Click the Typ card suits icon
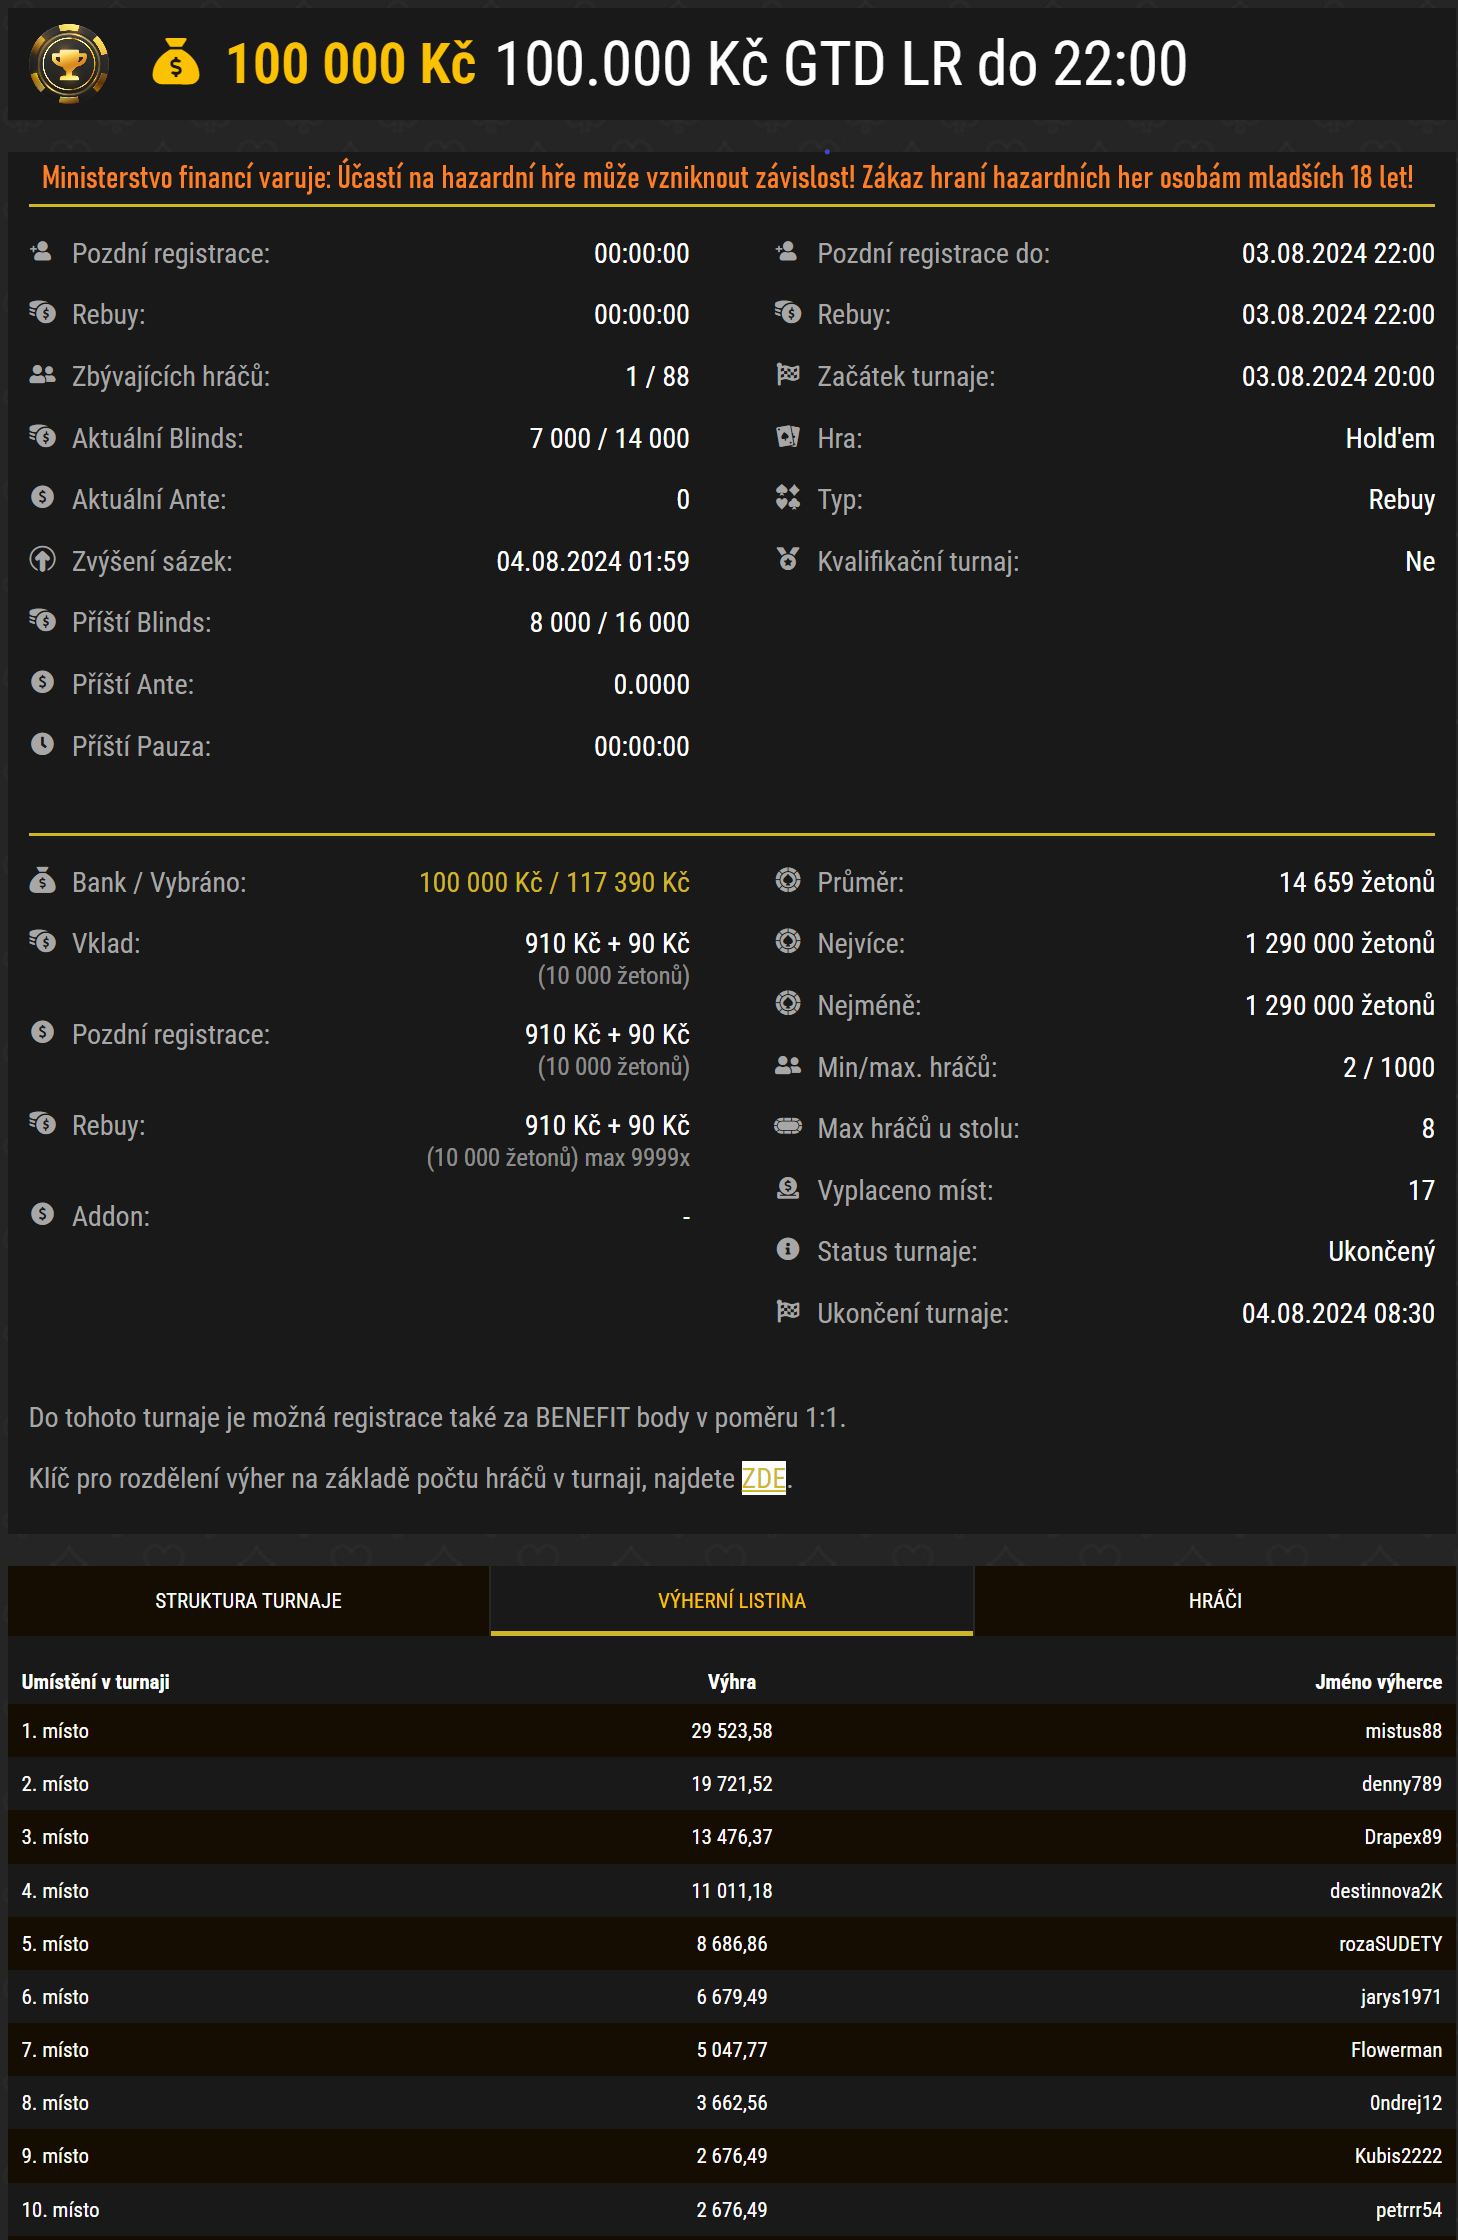This screenshot has width=1458, height=2240. click(788, 498)
